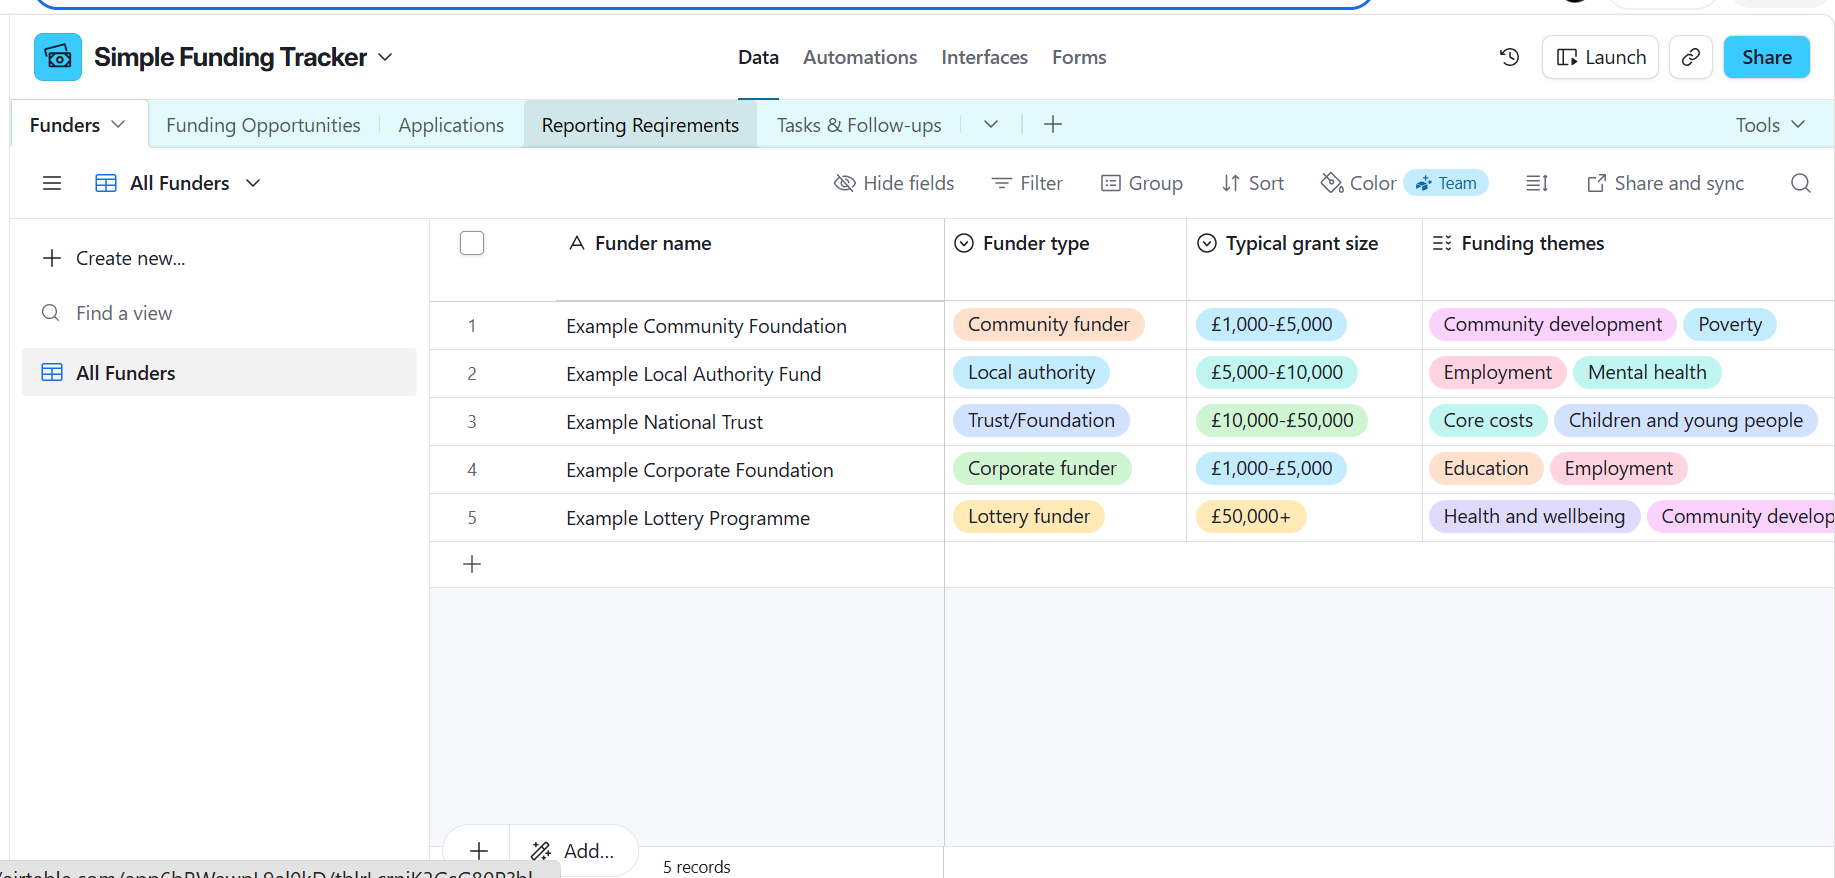Click the Community funder orange tag
The width and height of the screenshot is (1835, 878).
click(1048, 324)
